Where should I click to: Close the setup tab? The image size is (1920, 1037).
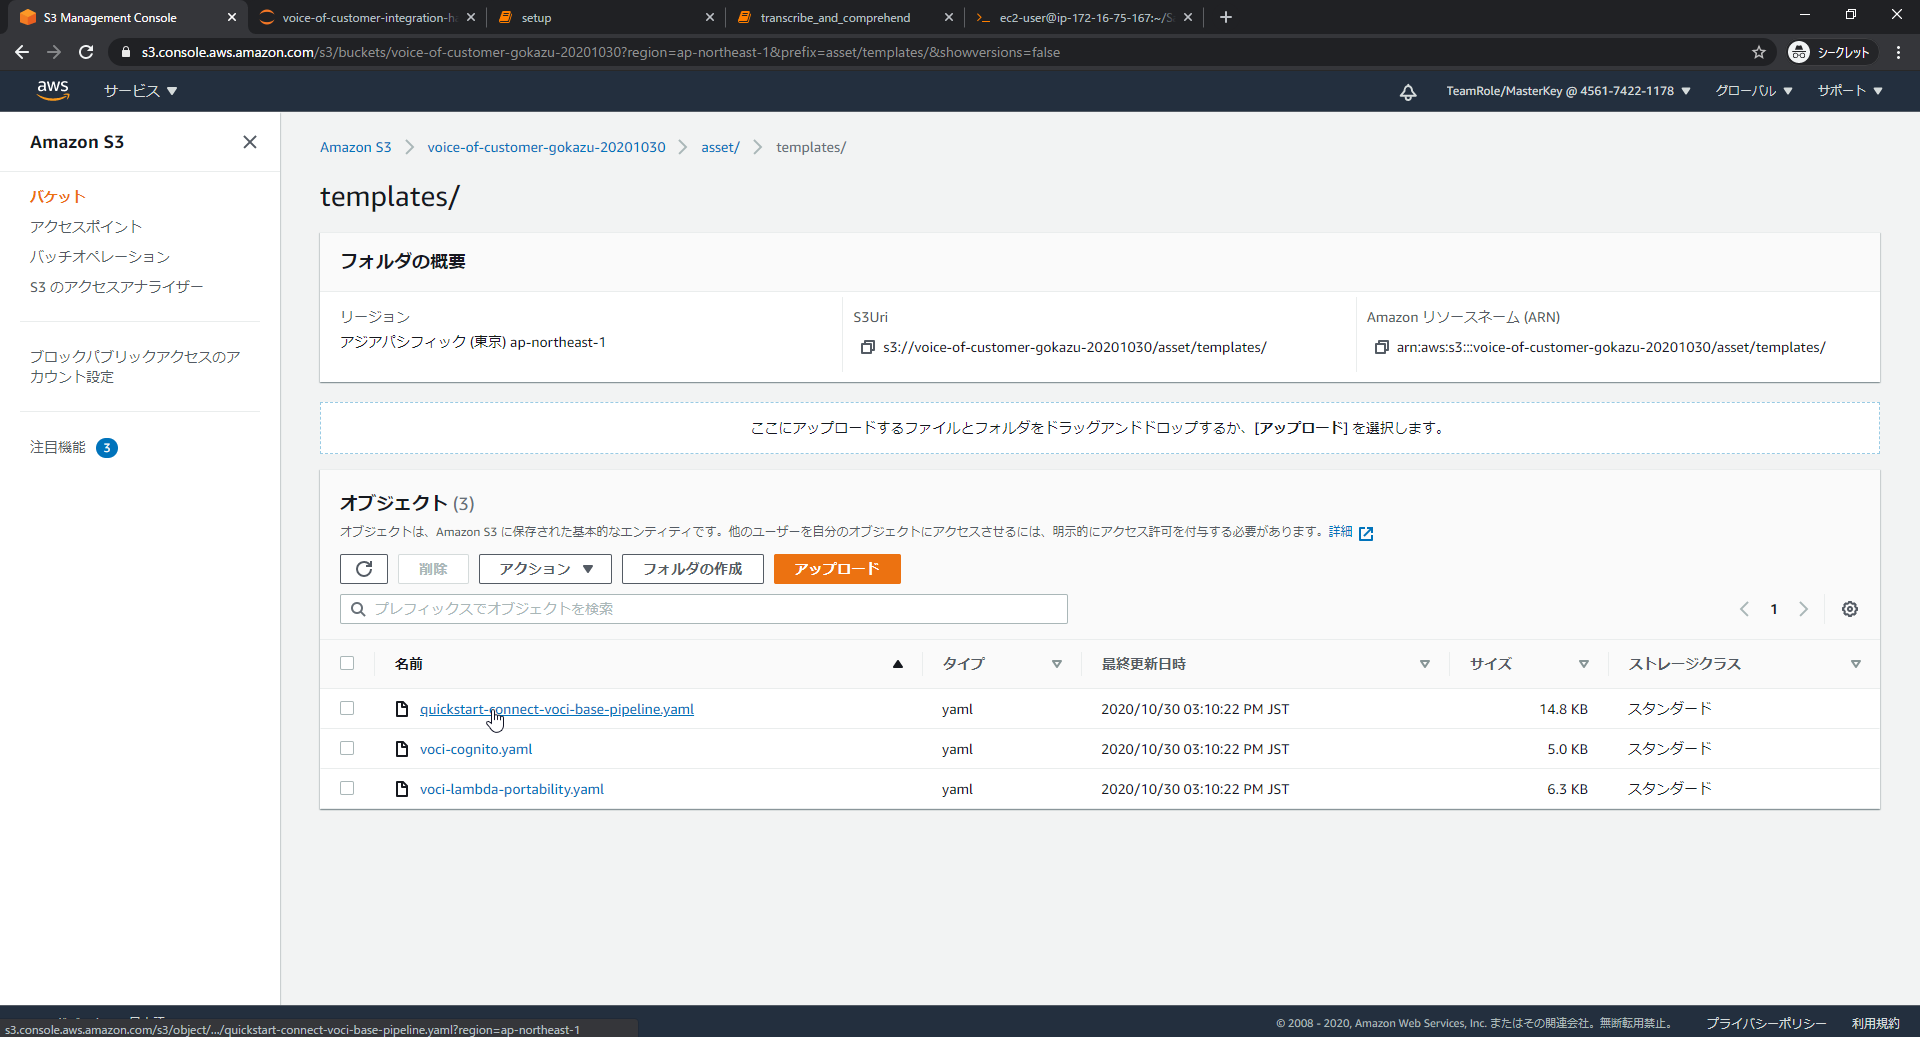[710, 17]
